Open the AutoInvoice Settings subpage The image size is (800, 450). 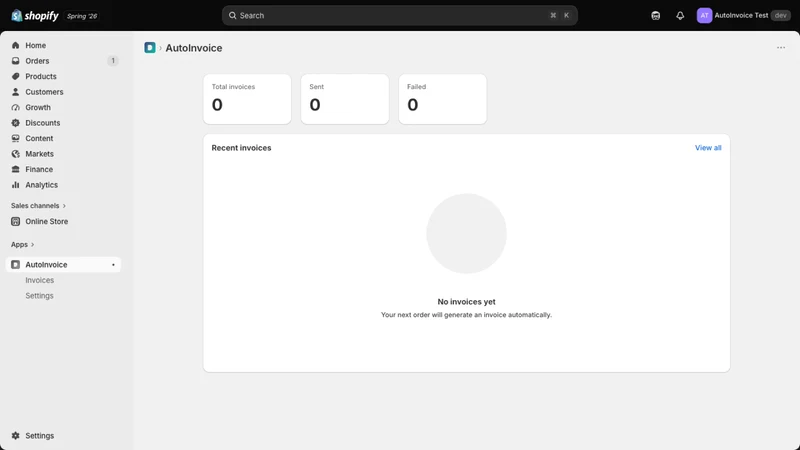pyautogui.click(x=39, y=296)
